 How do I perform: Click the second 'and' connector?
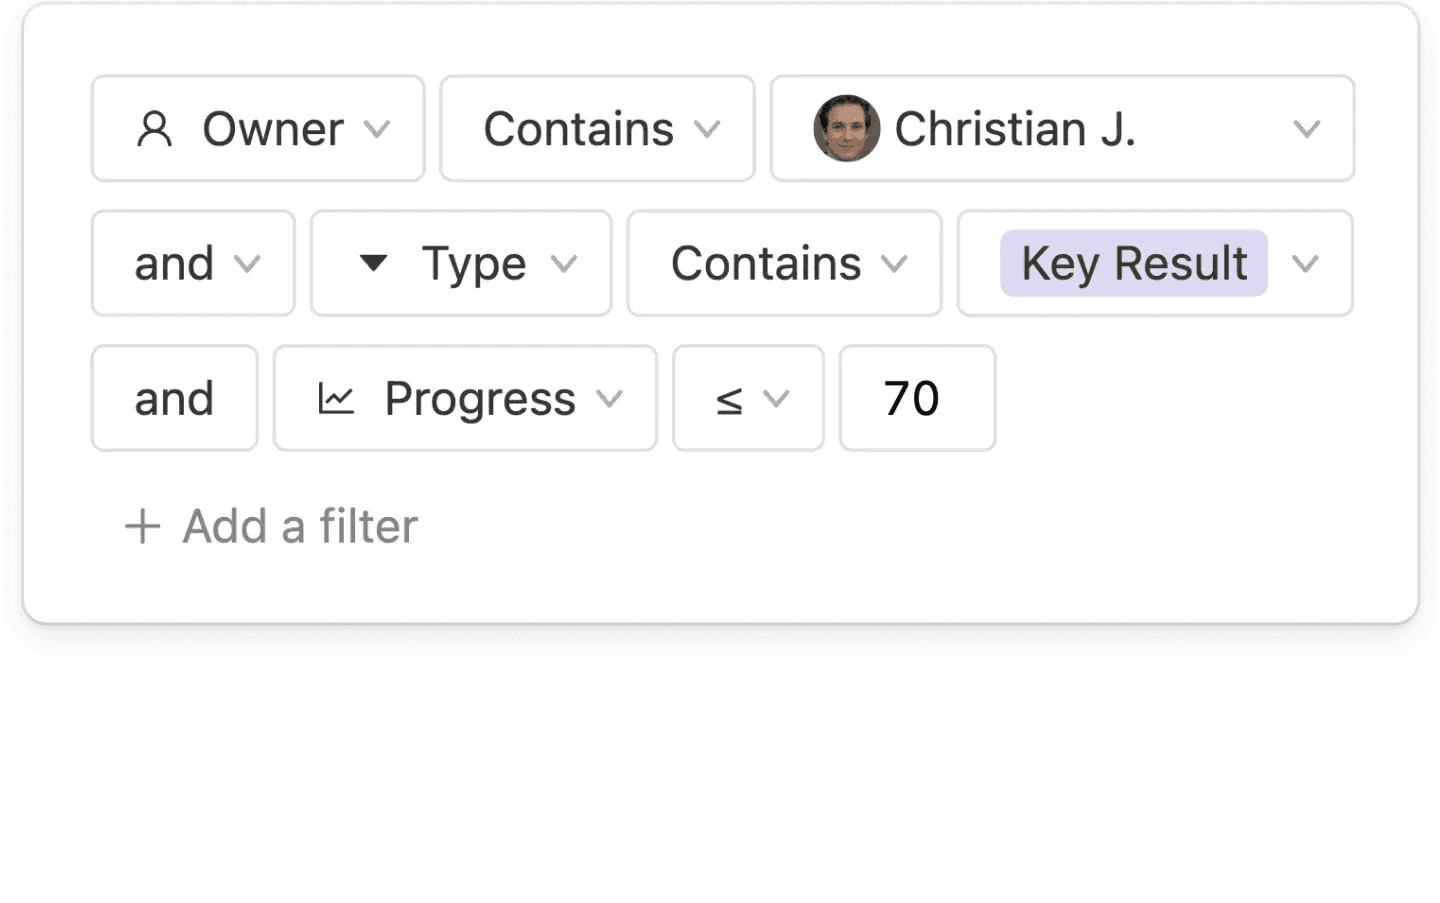174,397
